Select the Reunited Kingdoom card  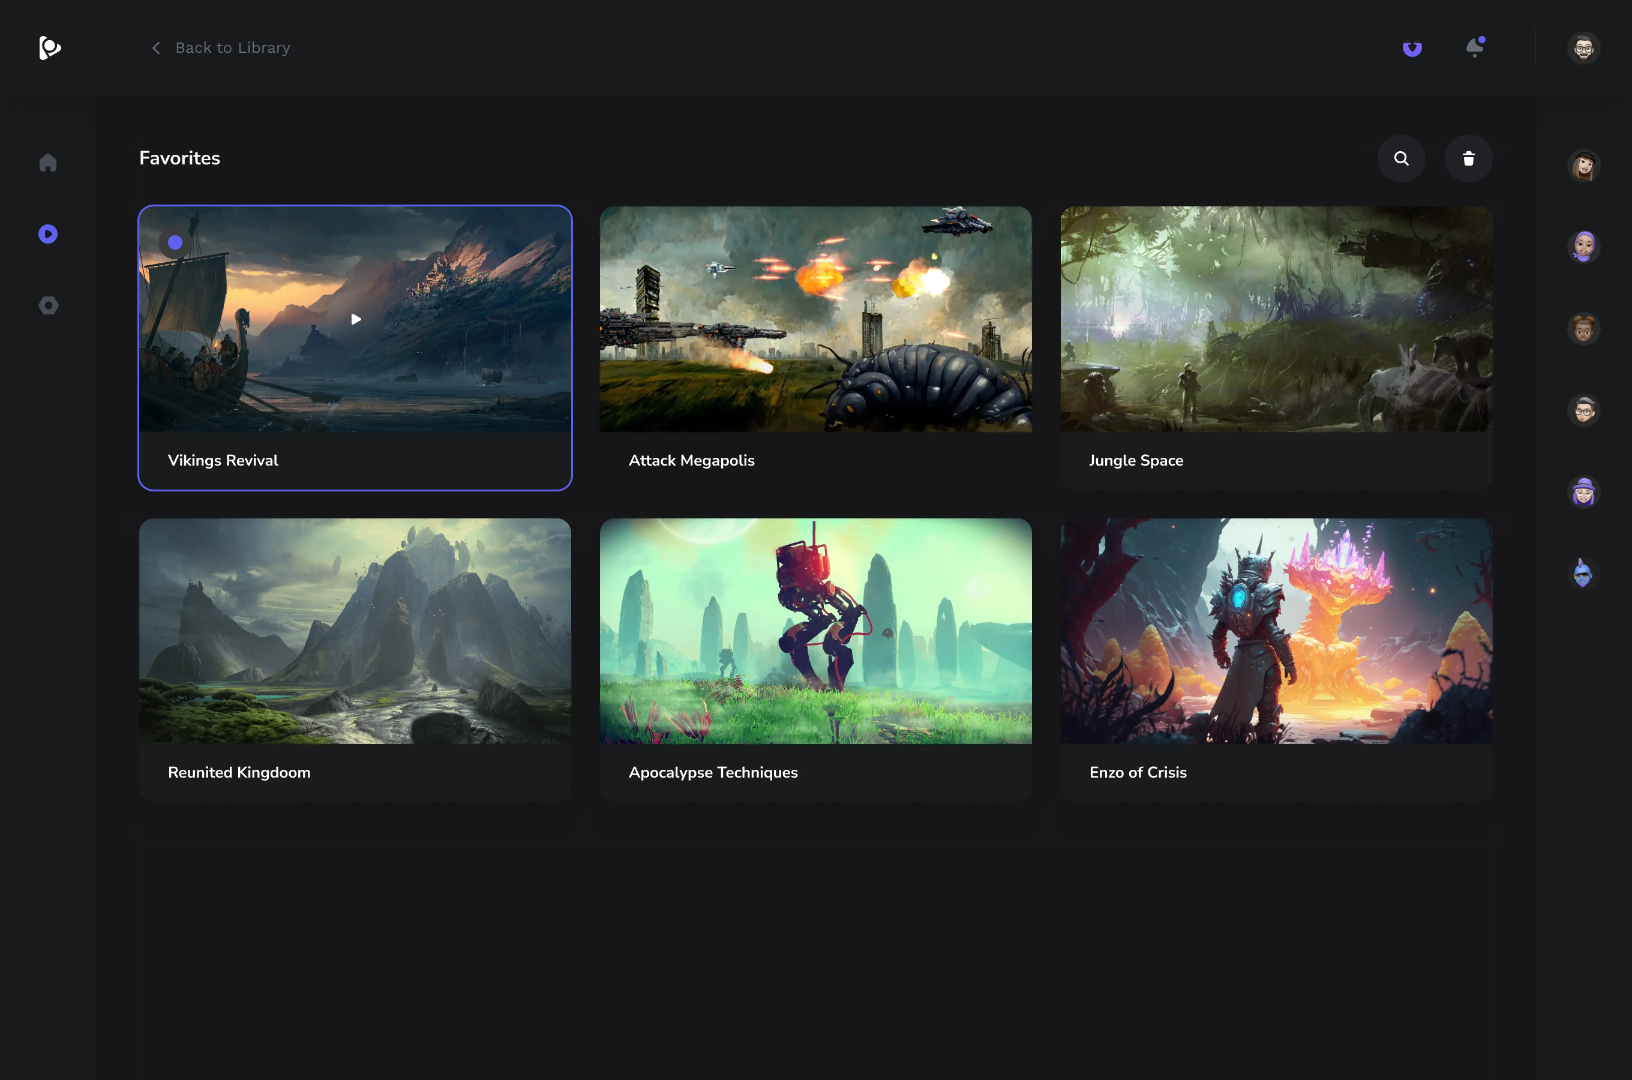(355, 658)
